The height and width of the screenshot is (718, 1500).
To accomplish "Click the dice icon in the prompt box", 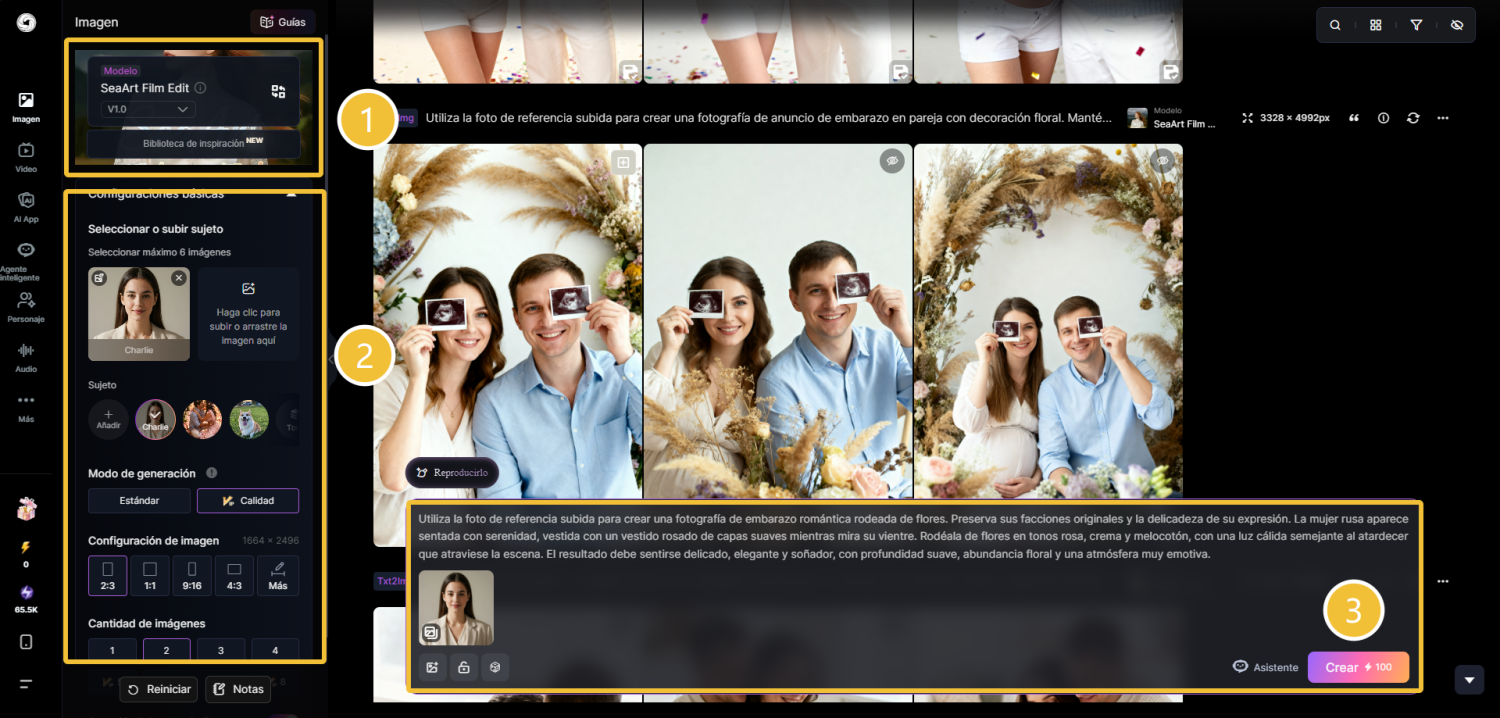I will tap(495, 667).
